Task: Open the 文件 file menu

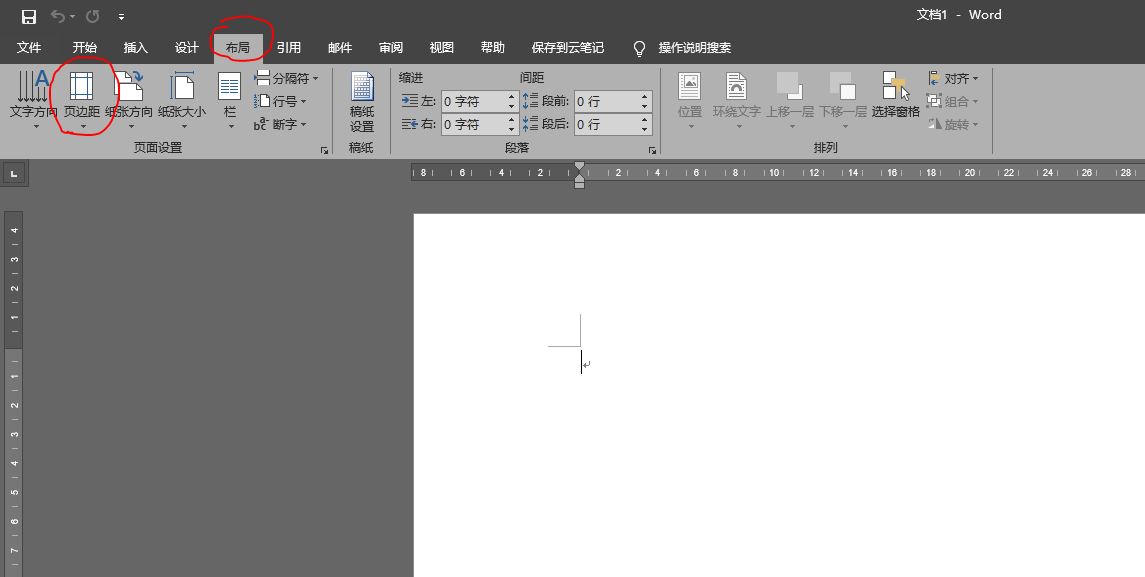Action: (29, 47)
